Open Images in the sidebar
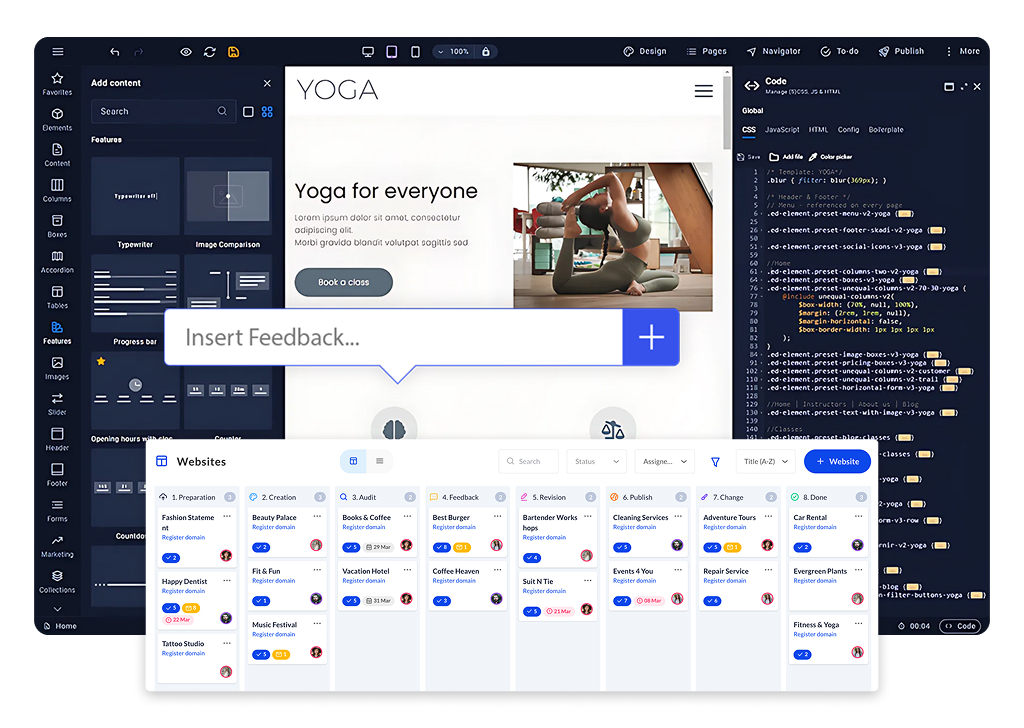Image resolution: width=1024 pixels, height=728 pixels. pyautogui.click(x=57, y=368)
